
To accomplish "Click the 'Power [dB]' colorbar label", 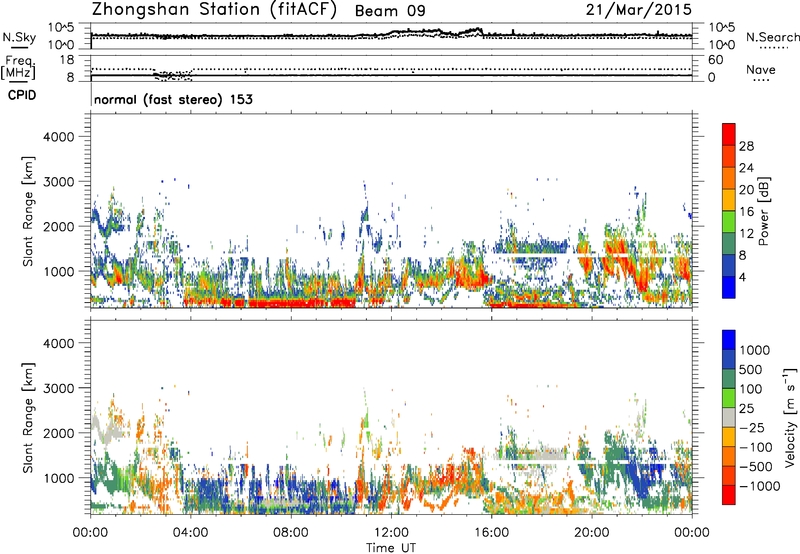I will coord(763,211).
